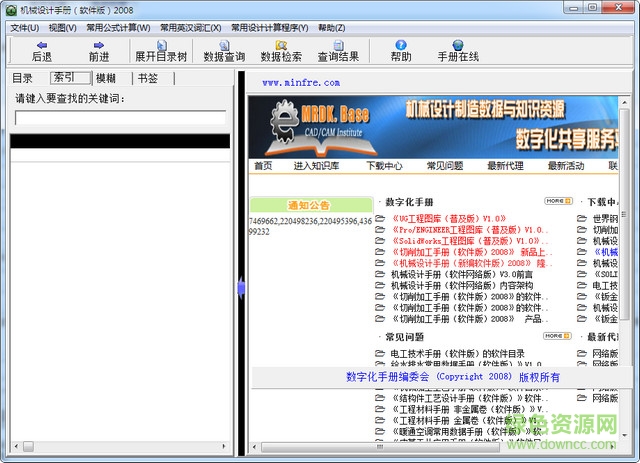Click folder icon next to UG工程图库 entry
The image size is (640, 463).
click(x=380, y=218)
